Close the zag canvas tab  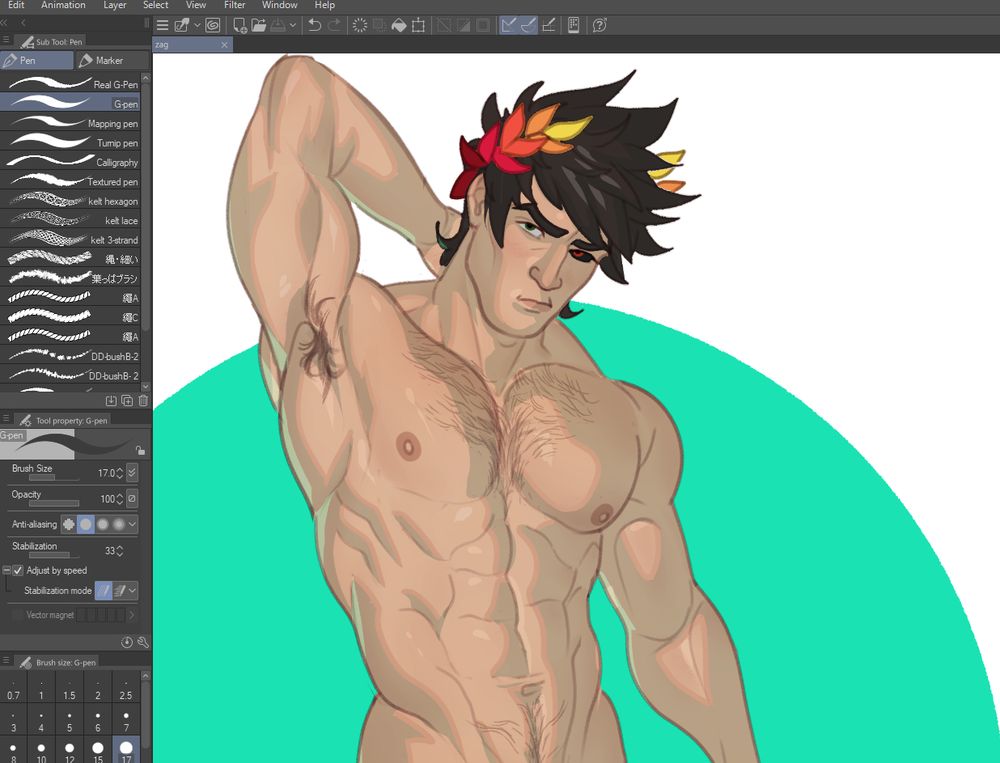pos(224,45)
